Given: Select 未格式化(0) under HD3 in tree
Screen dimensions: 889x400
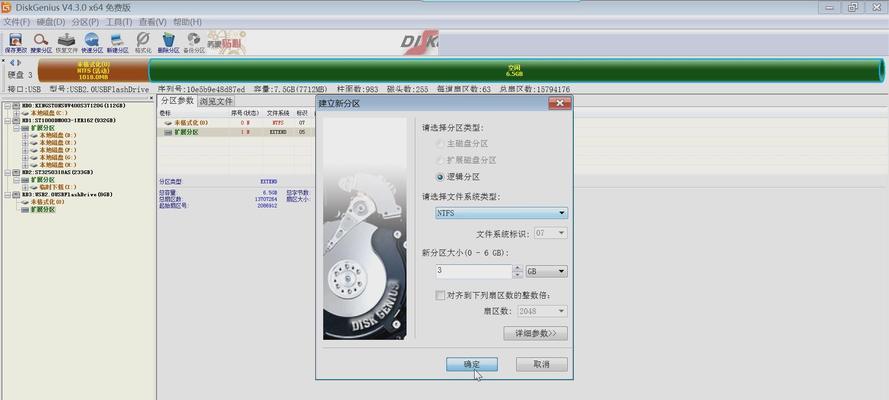Looking at the screenshot, I should (x=48, y=202).
